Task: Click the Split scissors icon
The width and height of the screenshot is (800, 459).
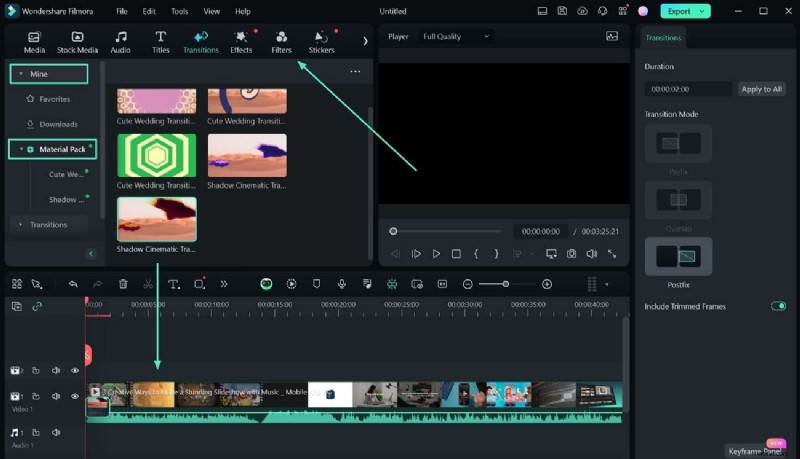Action: coord(148,284)
